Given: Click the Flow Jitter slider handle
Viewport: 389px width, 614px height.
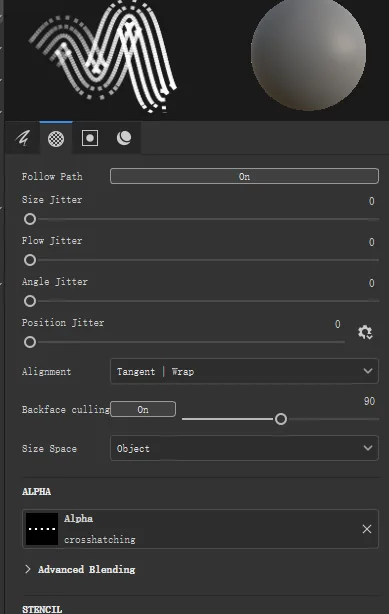Looking at the screenshot, I should (x=30, y=260).
